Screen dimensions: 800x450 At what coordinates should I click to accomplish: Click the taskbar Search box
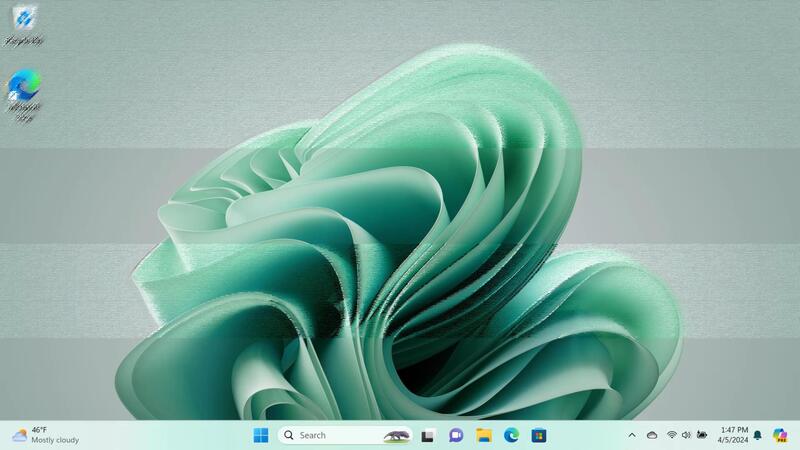pyautogui.click(x=345, y=435)
